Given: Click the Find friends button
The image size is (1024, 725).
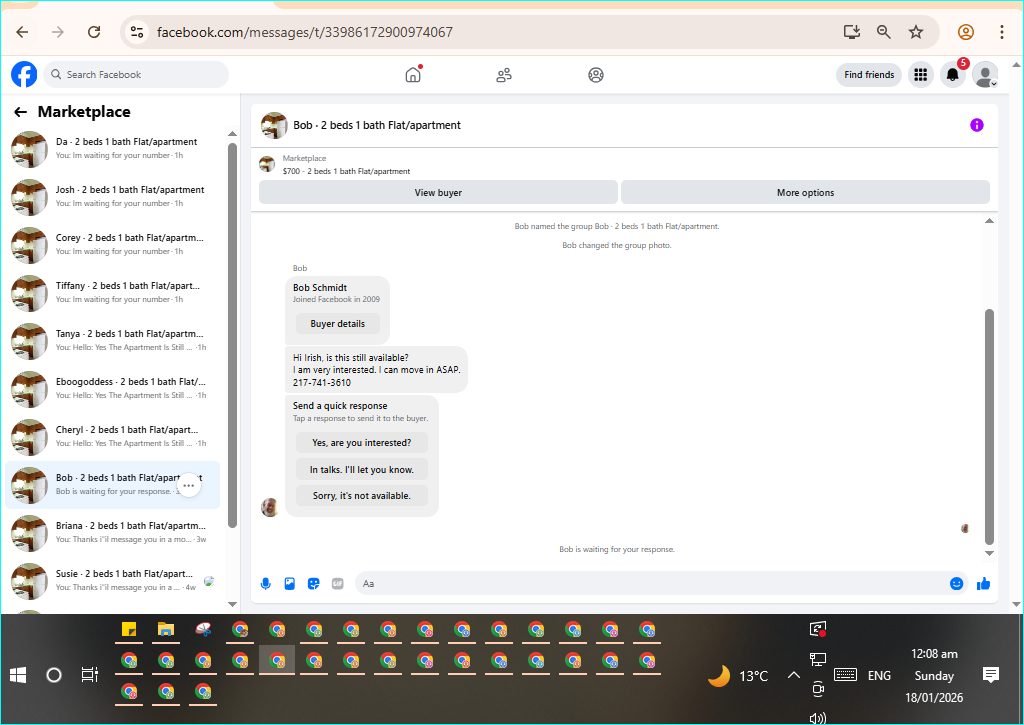Looking at the screenshot, I should tap(869, 74).
